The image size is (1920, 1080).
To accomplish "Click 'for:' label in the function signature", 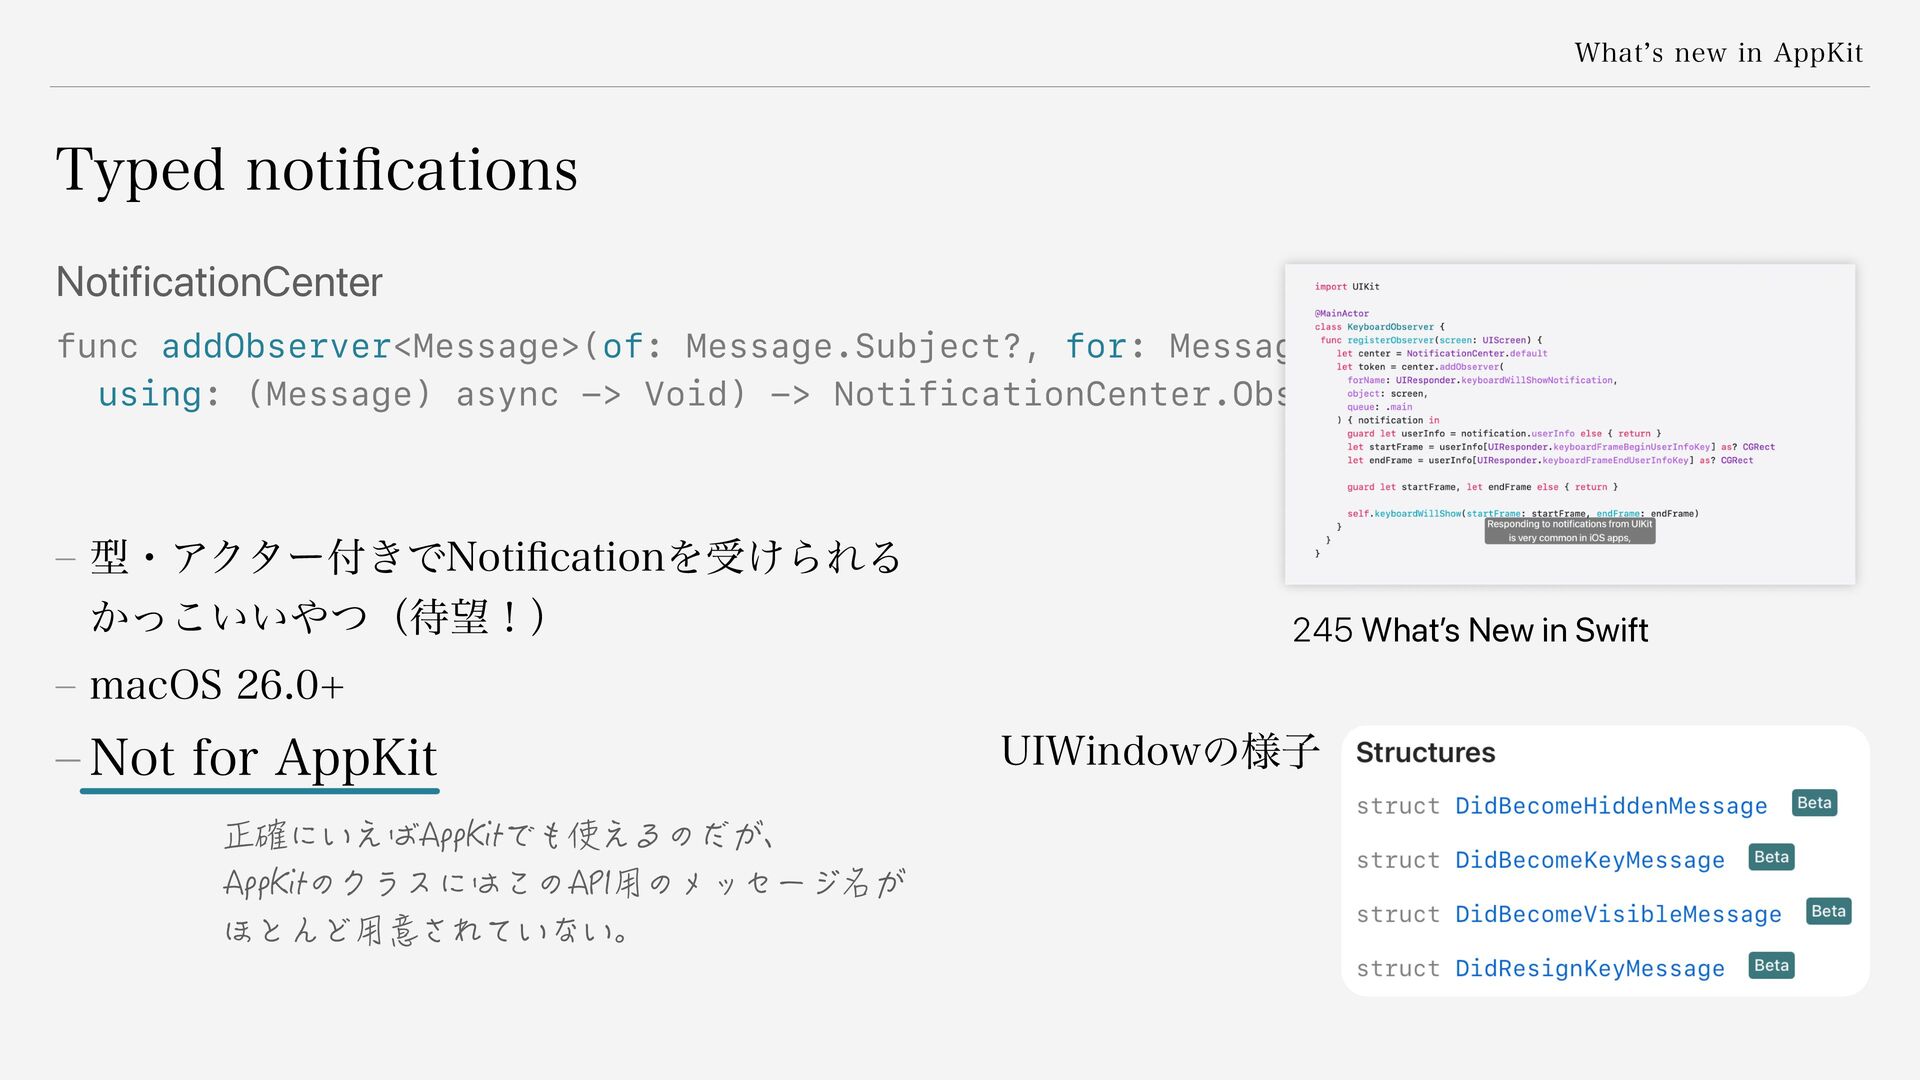I will coord(1105,346).
